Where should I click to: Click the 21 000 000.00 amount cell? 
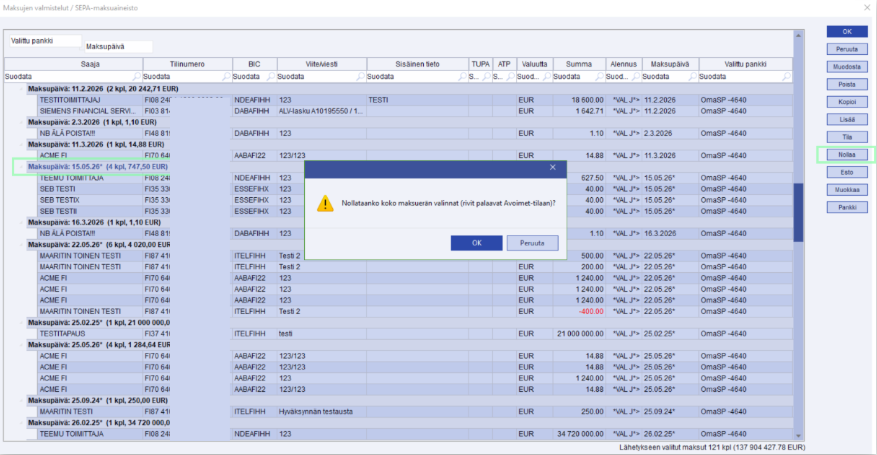(579, 334)
